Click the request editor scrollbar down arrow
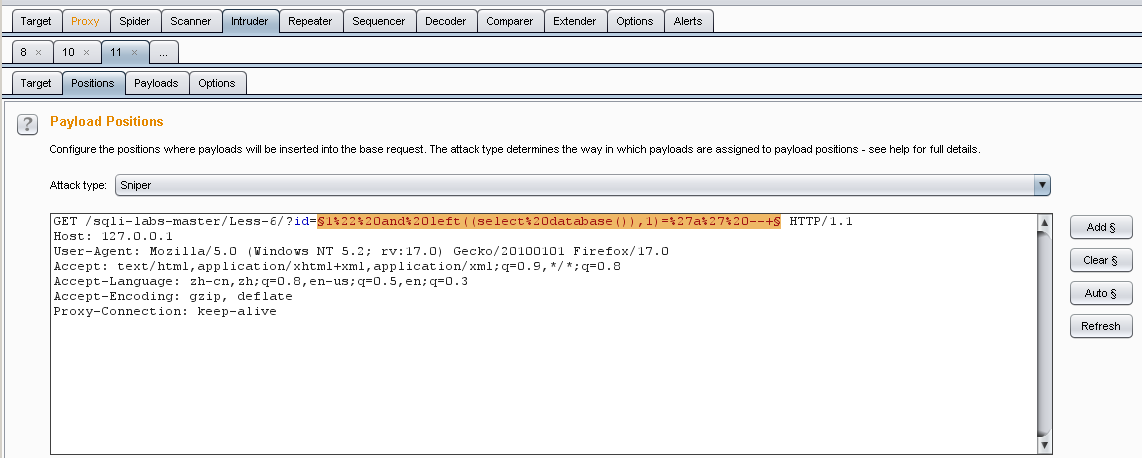 coord(1044,445)
